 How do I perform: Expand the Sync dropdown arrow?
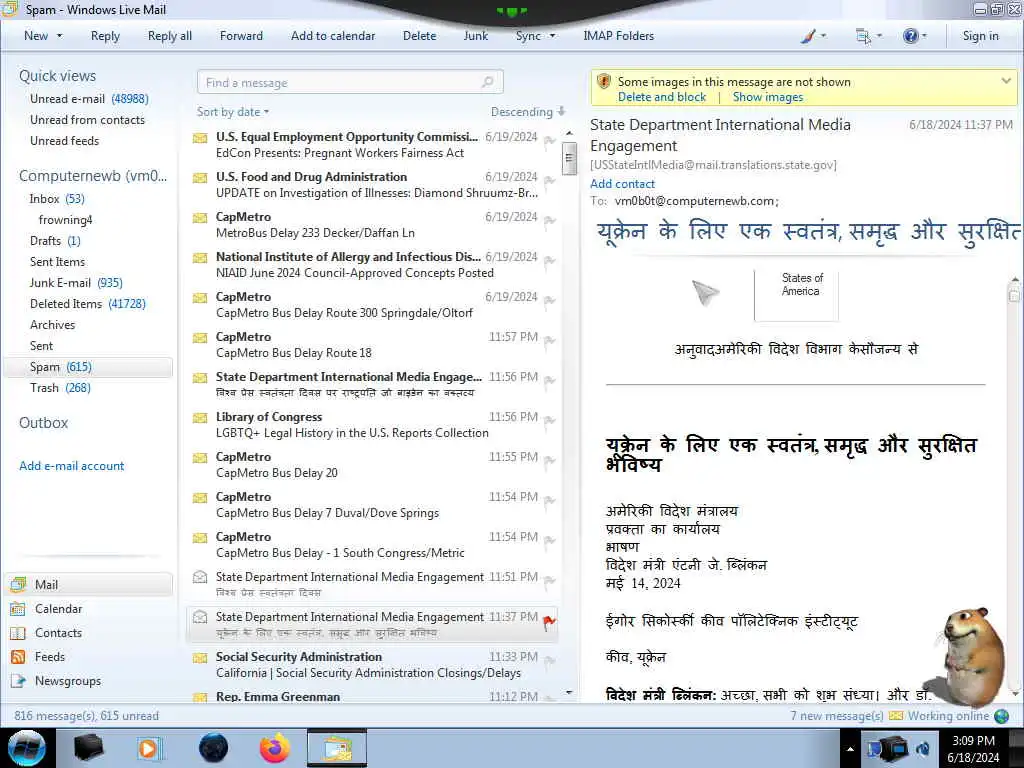[x=552, y=36]
